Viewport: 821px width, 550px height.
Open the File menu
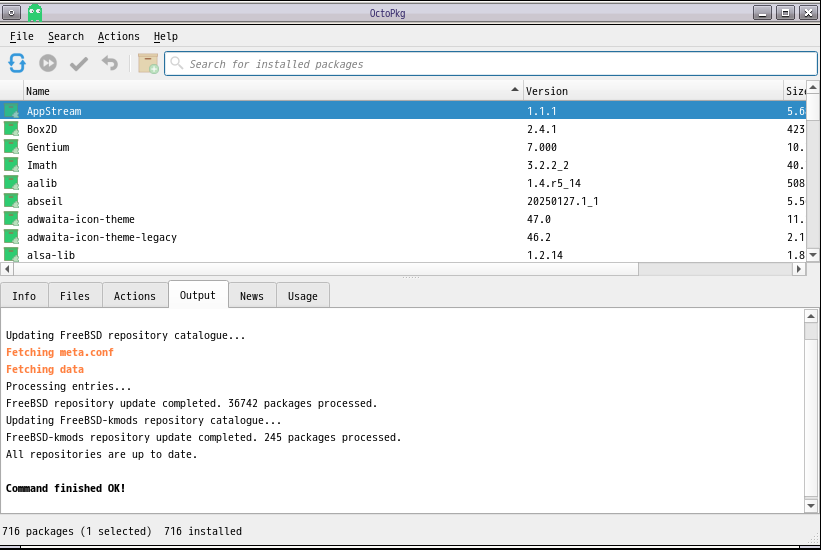[21, 36]
